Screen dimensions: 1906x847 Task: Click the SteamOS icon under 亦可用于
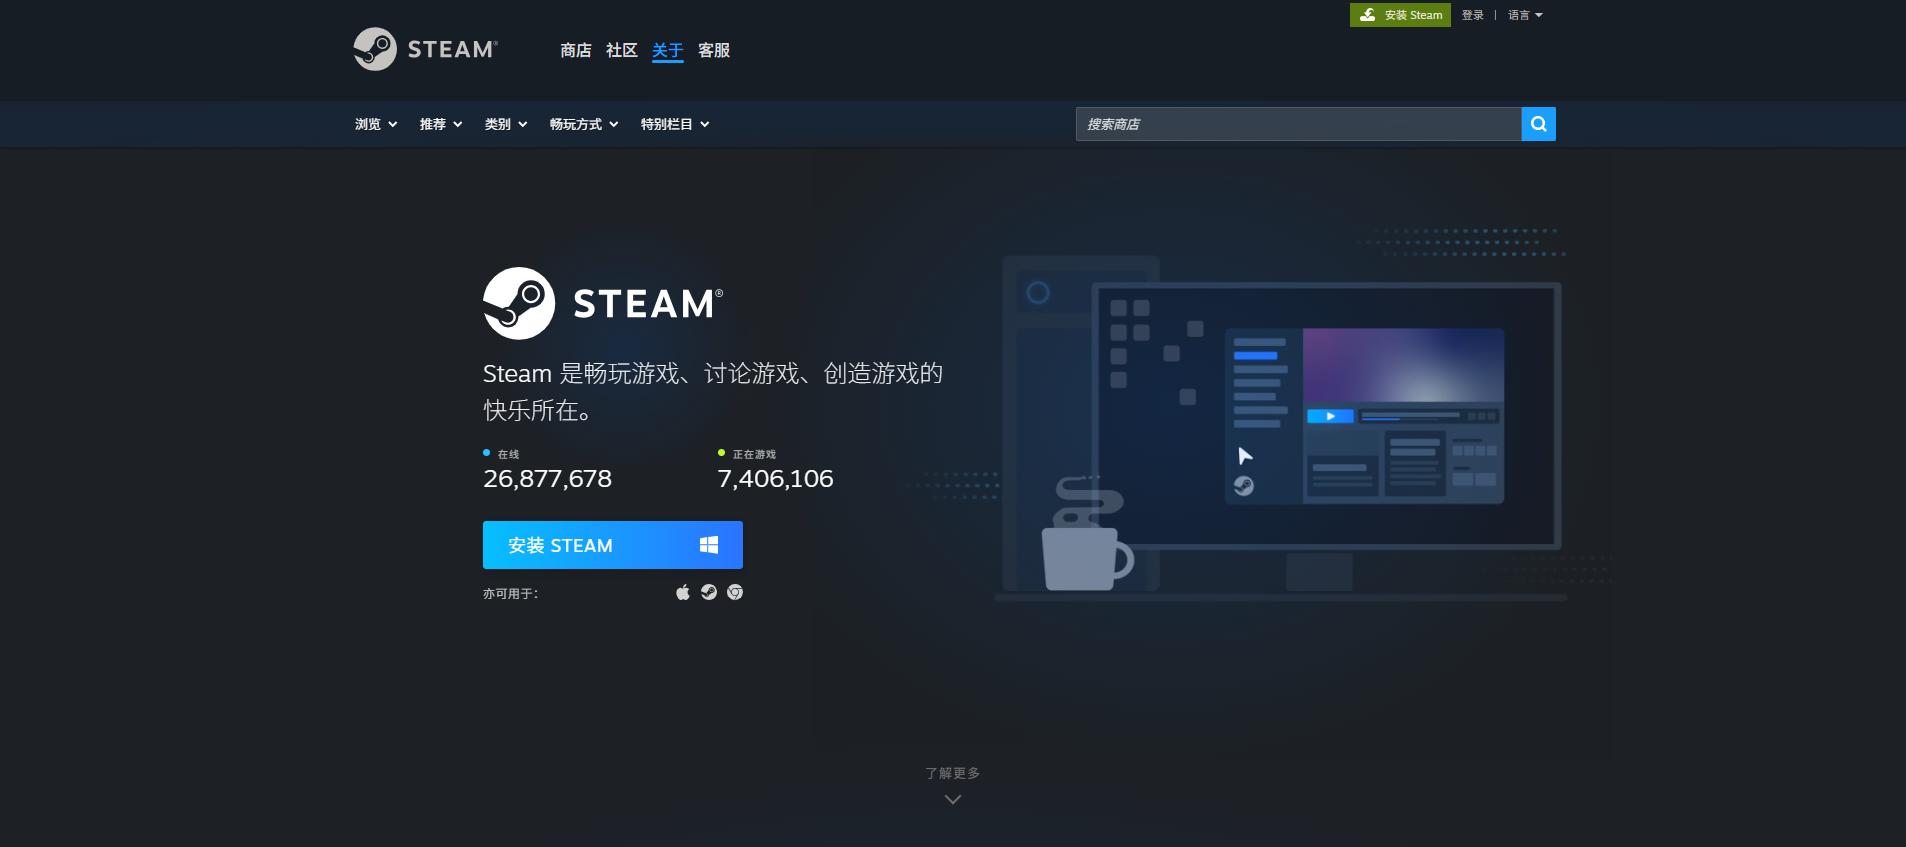[709, 592]
